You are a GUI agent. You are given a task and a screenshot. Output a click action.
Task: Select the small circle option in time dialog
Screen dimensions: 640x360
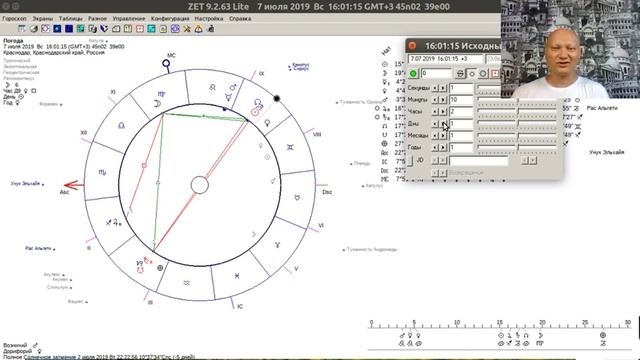pyautogui.click(x=472, y=73)
